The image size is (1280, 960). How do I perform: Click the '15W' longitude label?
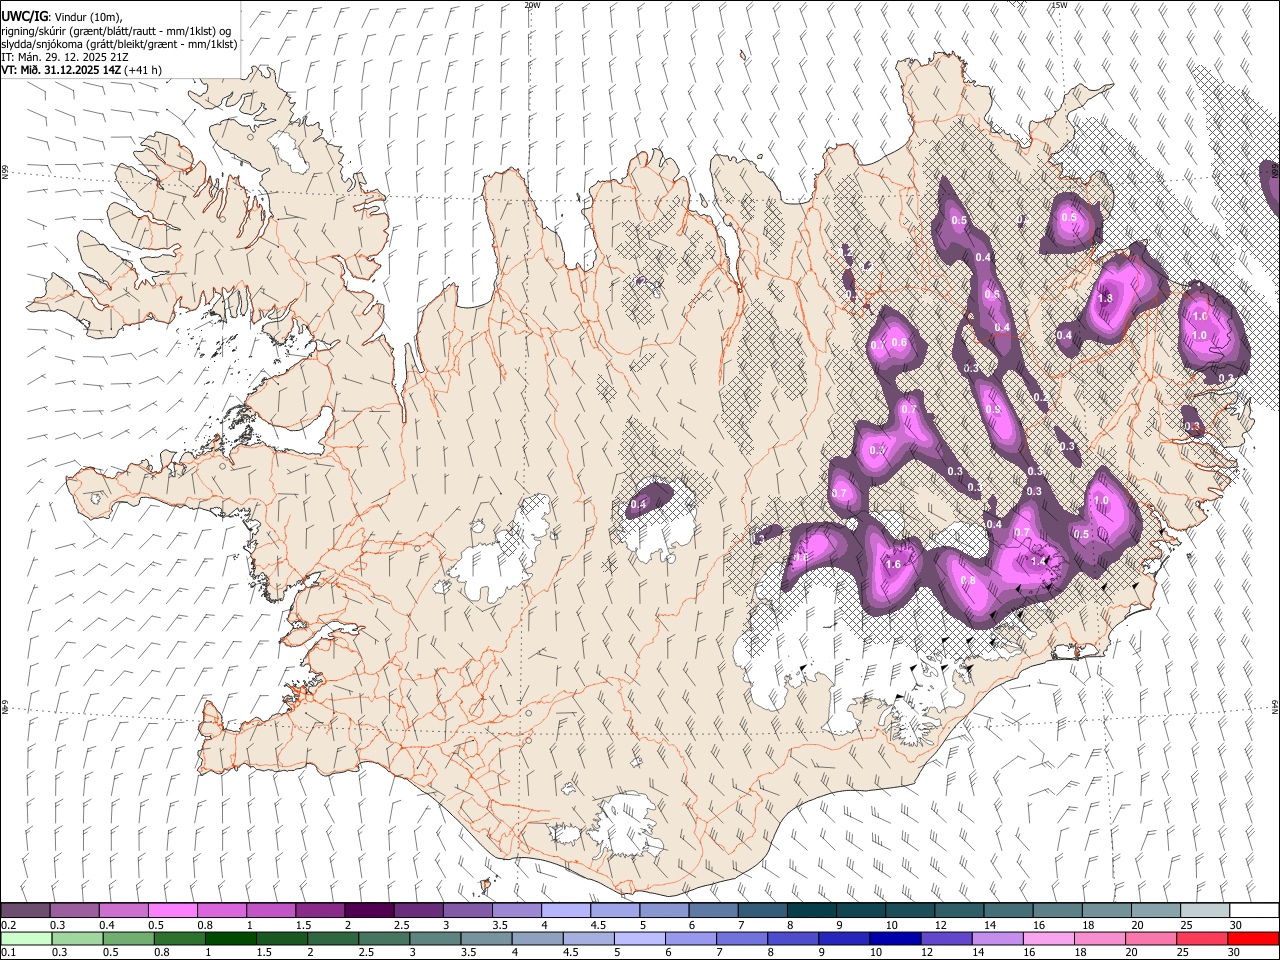1059,5
